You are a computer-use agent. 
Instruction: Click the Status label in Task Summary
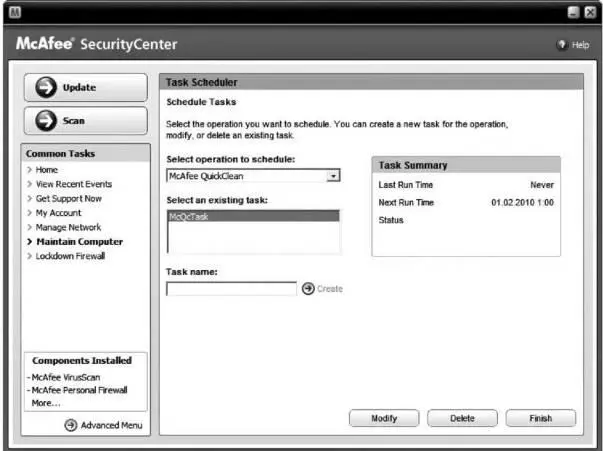[x=391, y=220]
